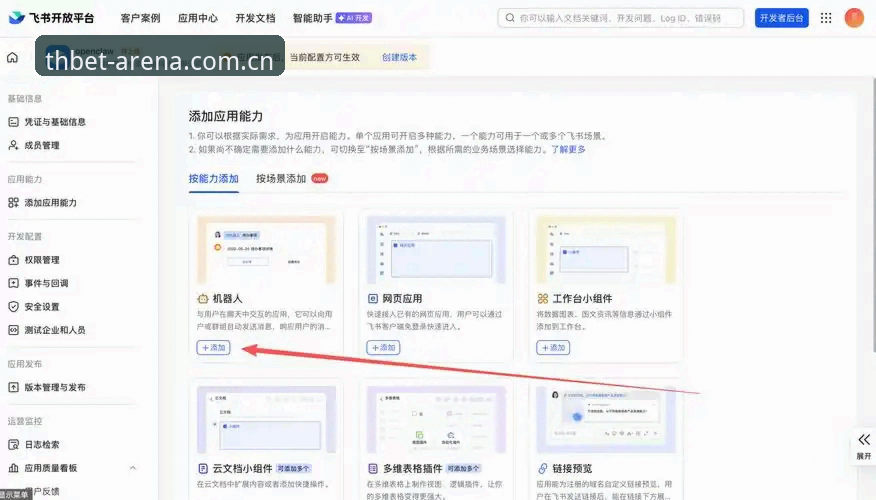Click the AI 开发 badge
The width and height of the screenshot is (876, 500).
point(354,18)
